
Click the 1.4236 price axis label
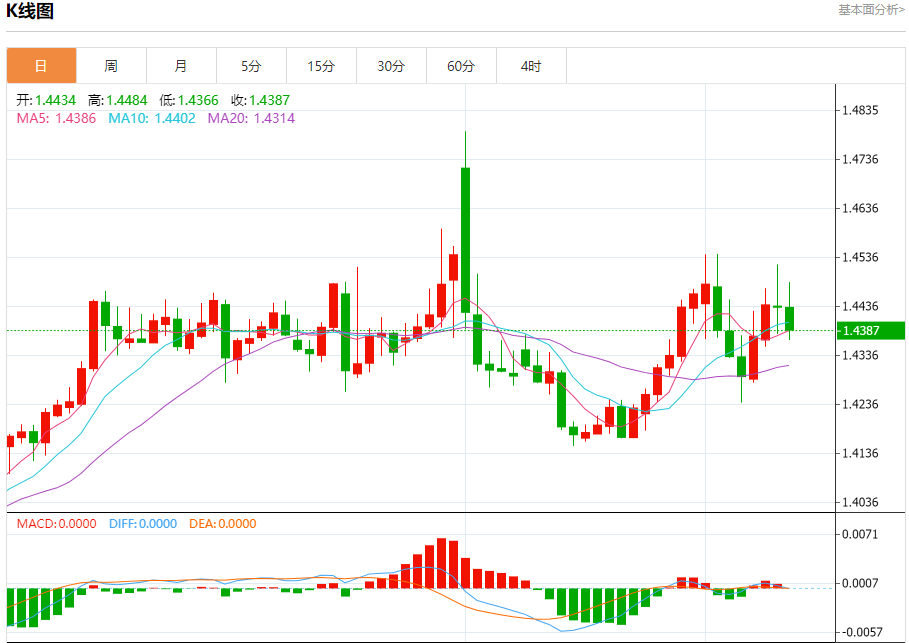coord(860,404)
